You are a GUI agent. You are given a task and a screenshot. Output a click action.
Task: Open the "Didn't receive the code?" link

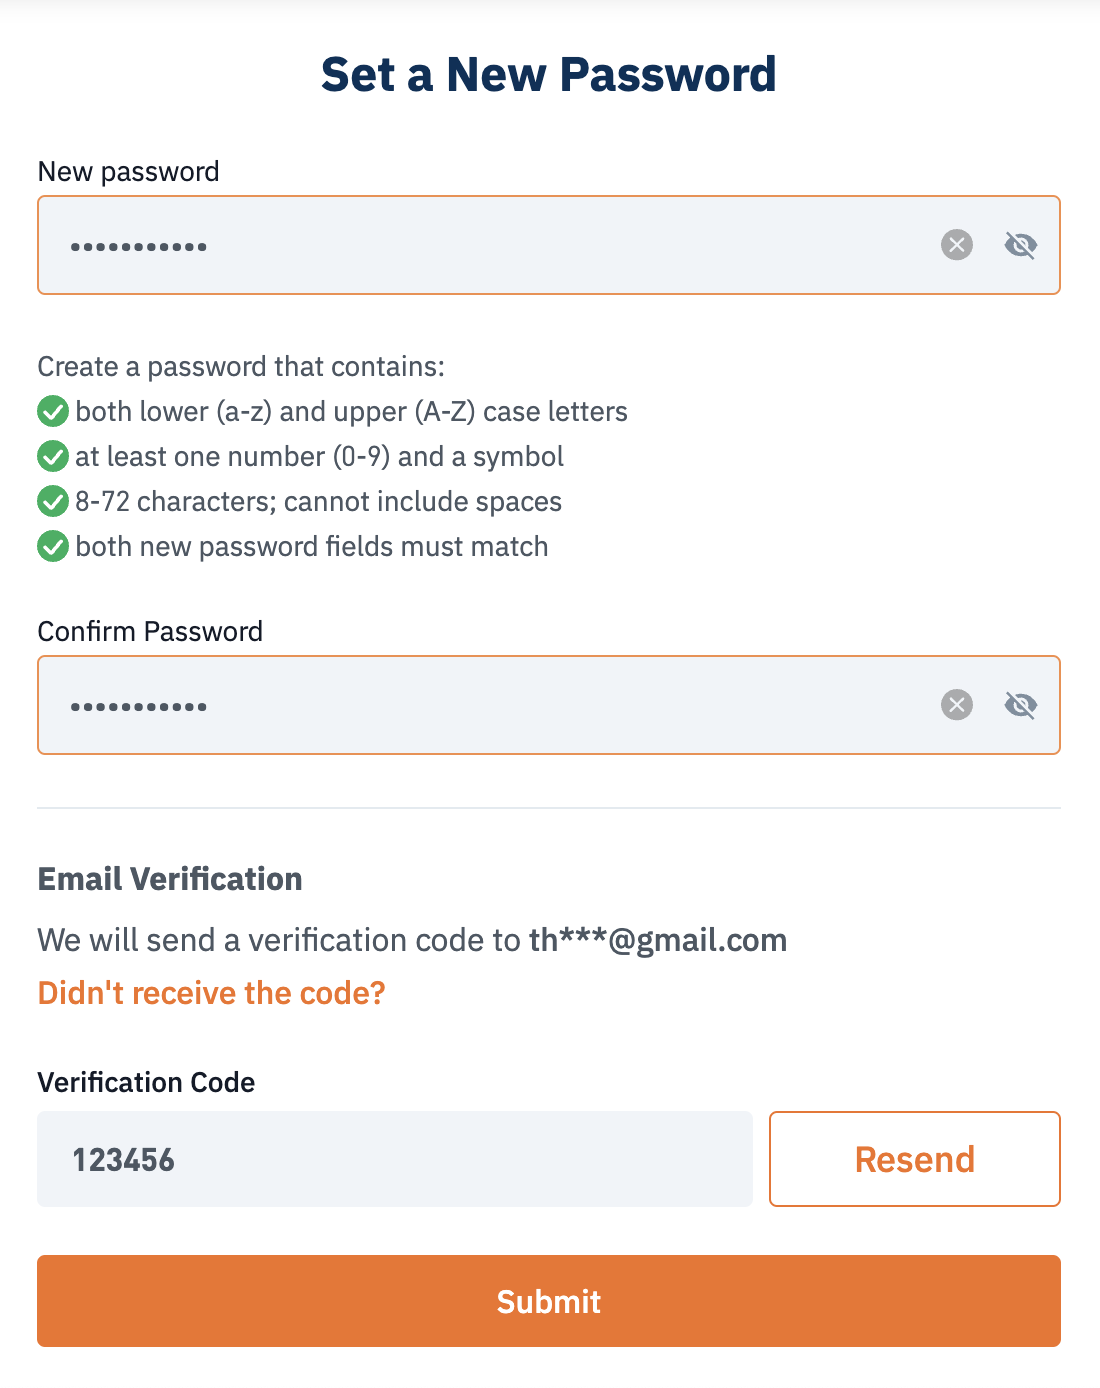click(x=211, y=993)
